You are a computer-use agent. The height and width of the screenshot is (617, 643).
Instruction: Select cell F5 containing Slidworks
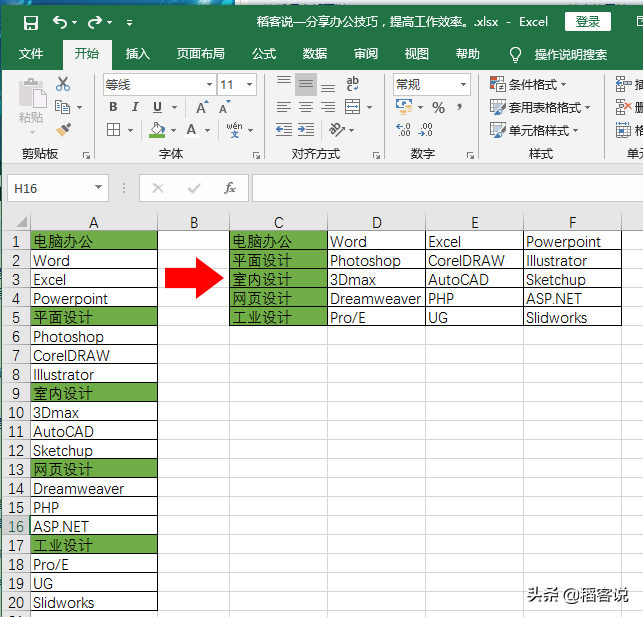pos(572,317)
